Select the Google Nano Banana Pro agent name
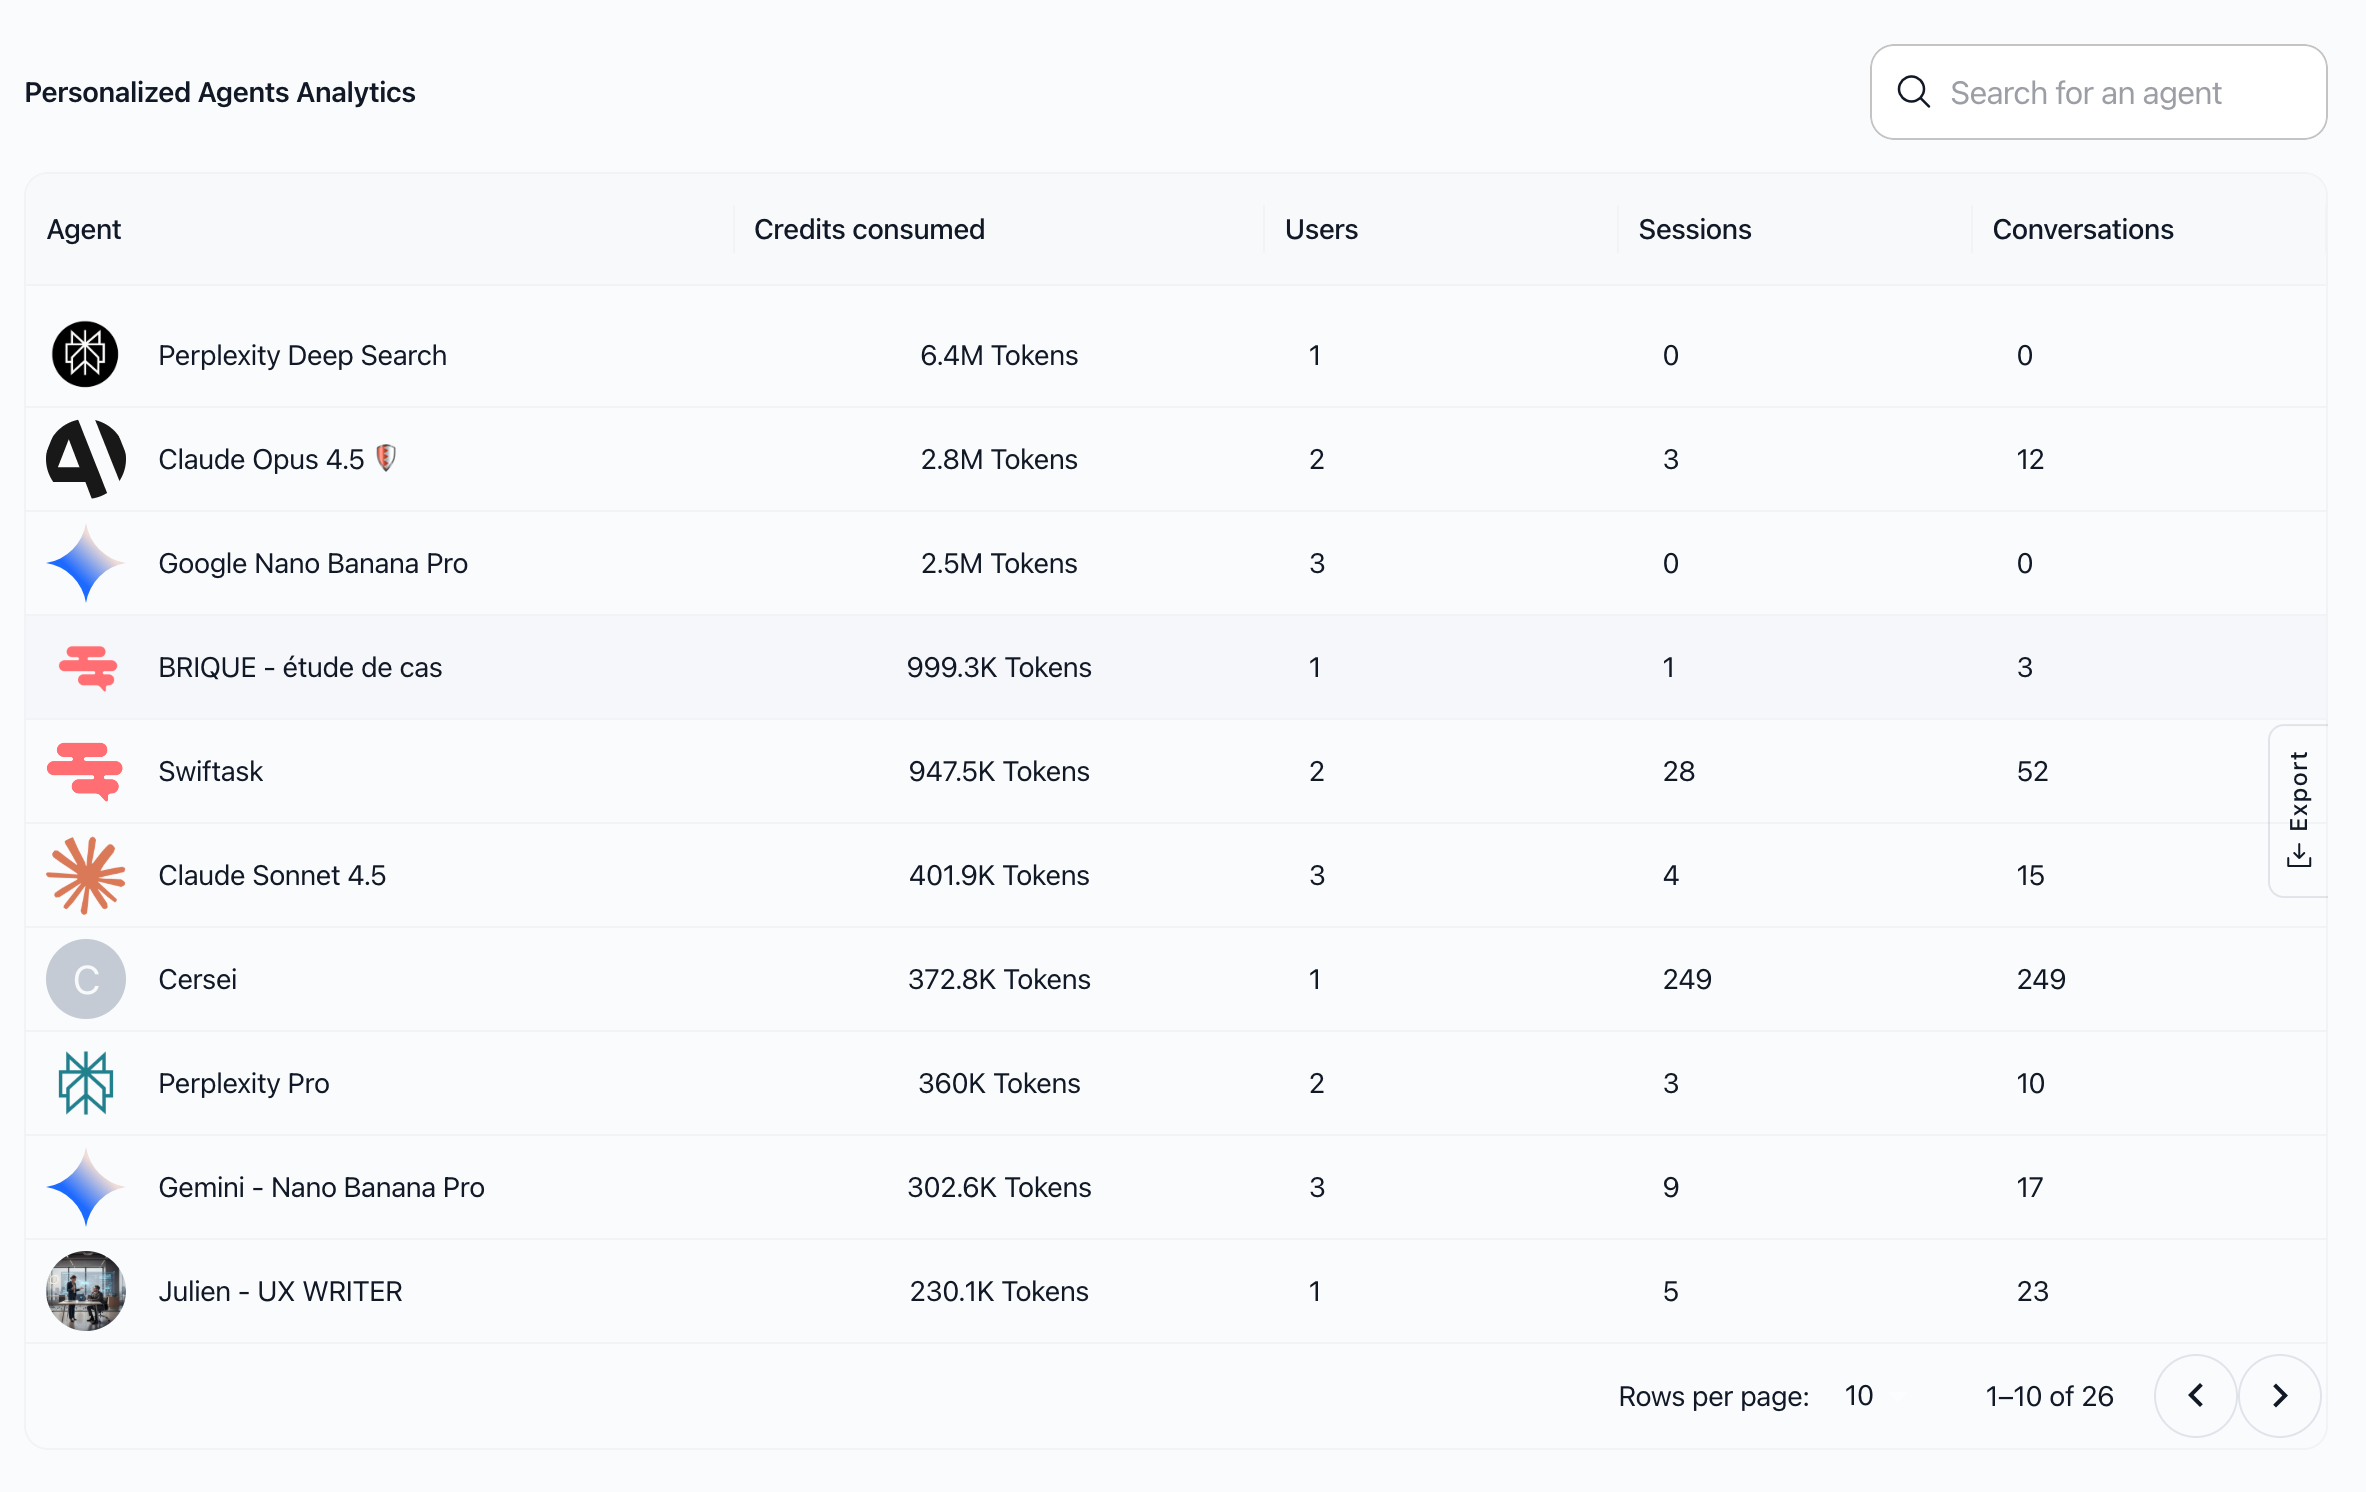Image resolution: width=2366 pixels, height=1492 pixels. tap(313, 563)
